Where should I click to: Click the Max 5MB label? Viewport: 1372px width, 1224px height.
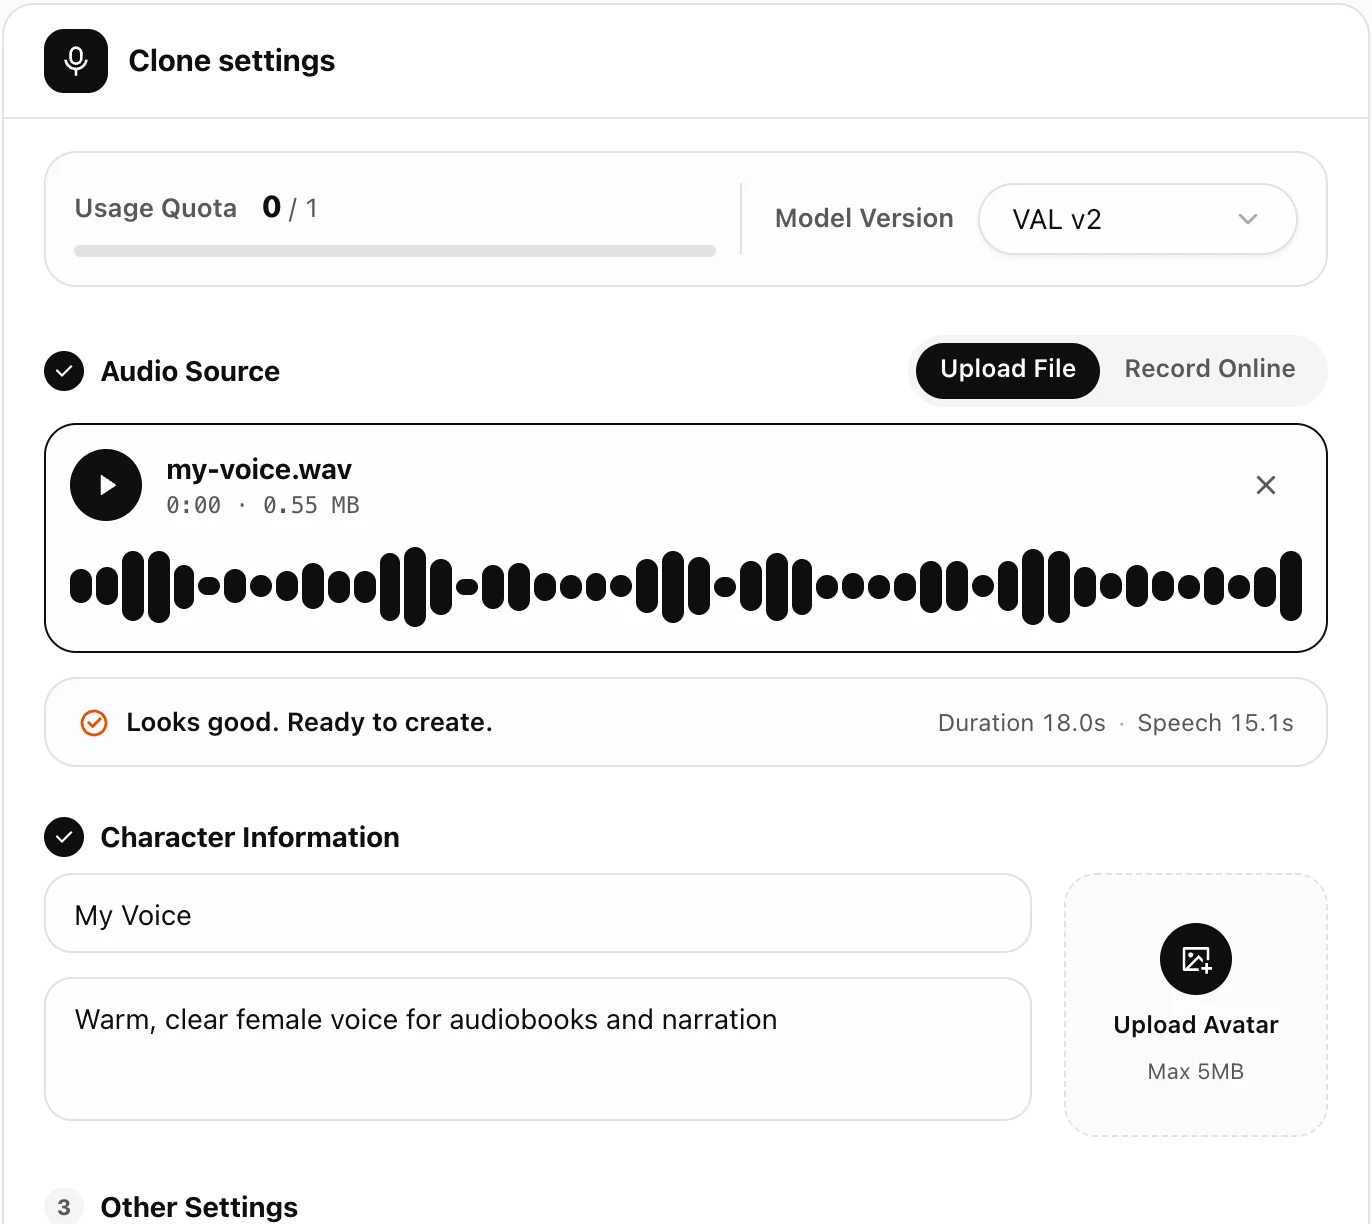tap(1196, 1072)
